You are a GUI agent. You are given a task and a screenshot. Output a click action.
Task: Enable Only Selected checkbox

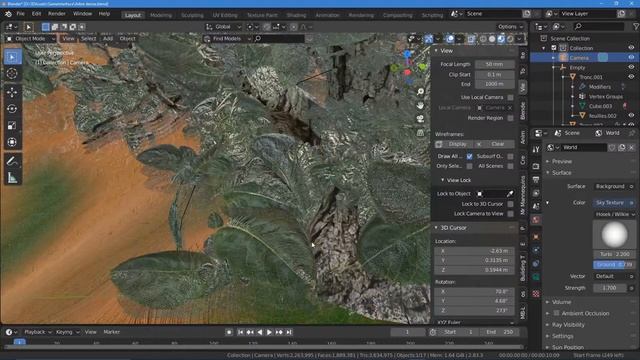469,166
